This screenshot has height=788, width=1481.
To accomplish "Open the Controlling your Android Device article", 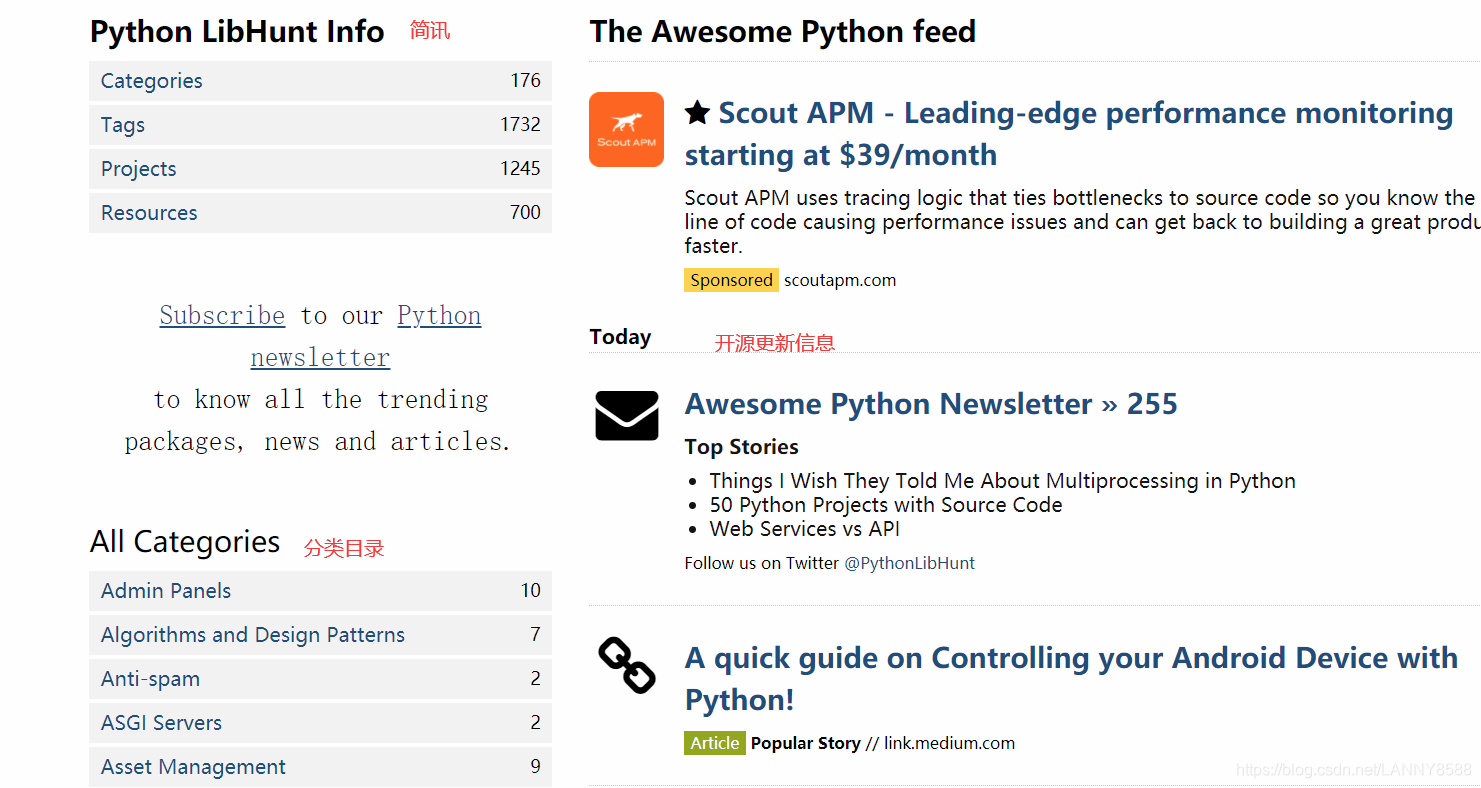I will (1071, 679).
